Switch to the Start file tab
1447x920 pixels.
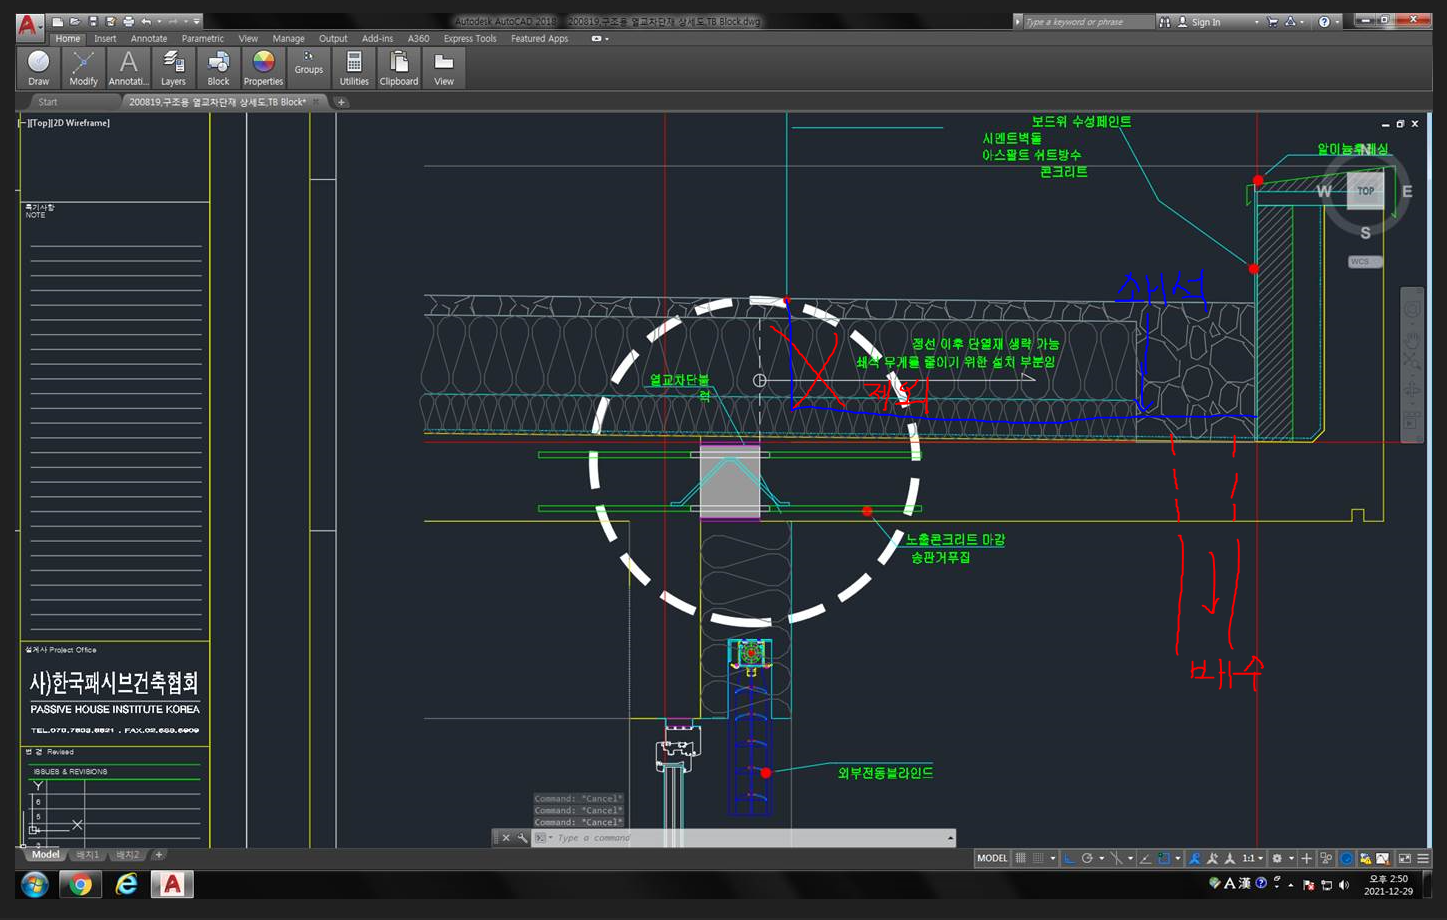pyautogui.click(x=48, y=102)
